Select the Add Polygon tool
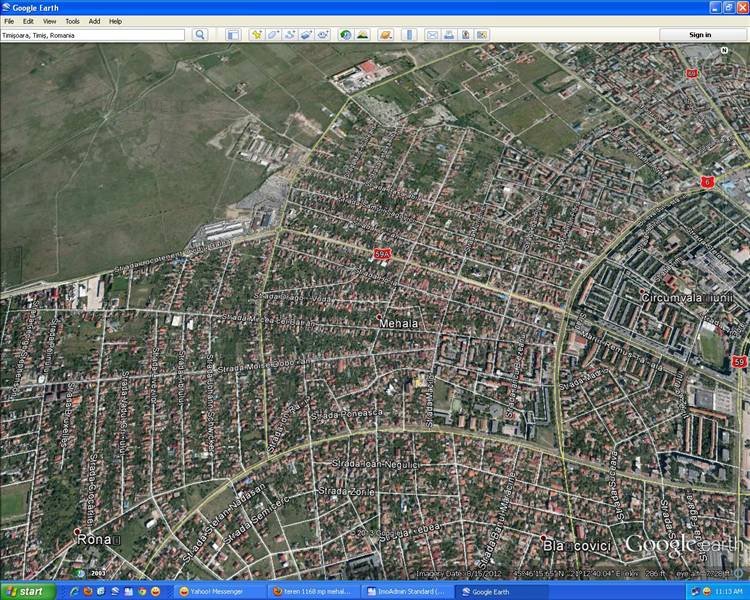This screenshot has height=600, width=750. point(273,34)
